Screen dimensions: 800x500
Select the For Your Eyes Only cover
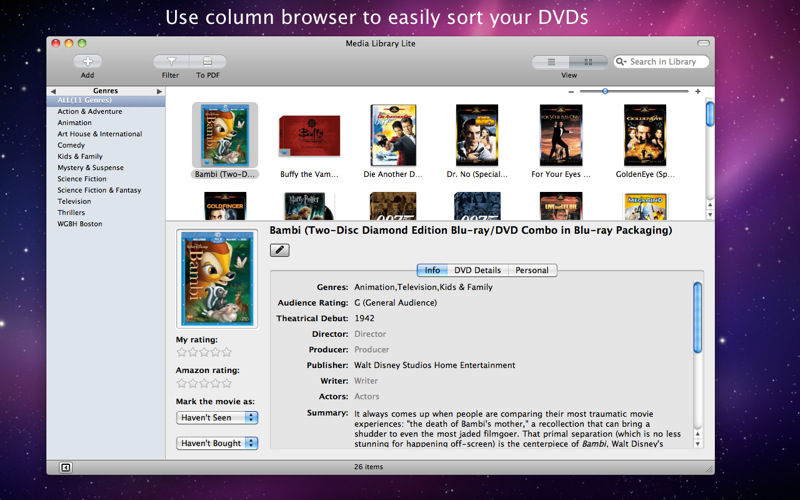coord(561,135)
